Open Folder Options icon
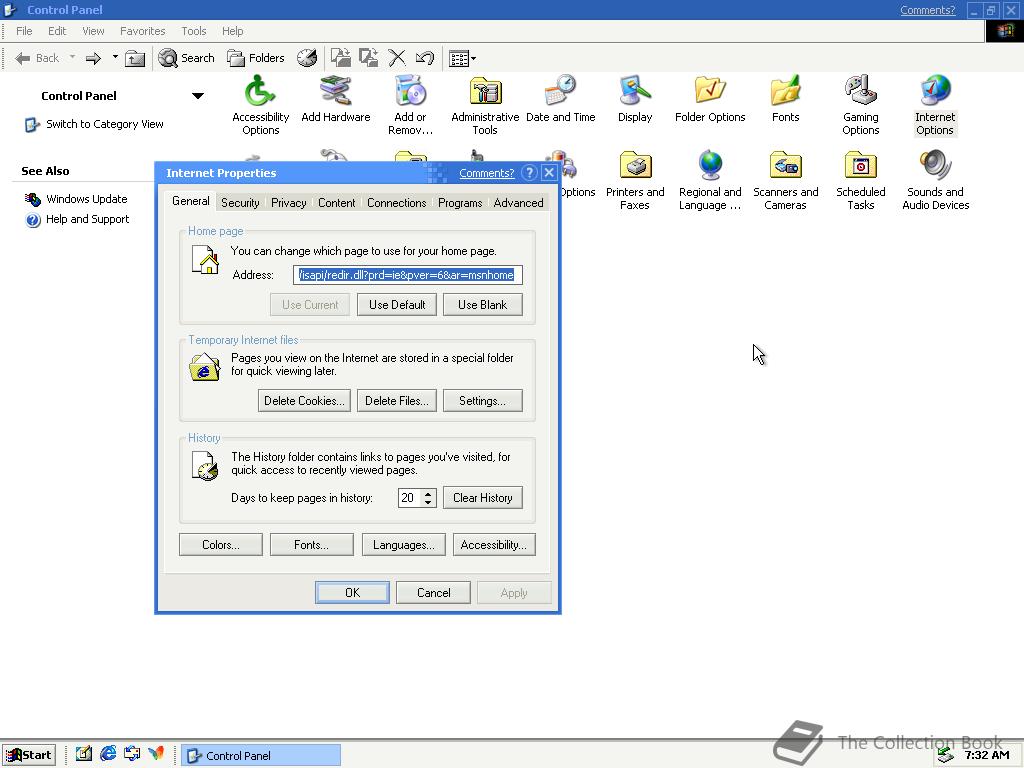 pos(710,99)
